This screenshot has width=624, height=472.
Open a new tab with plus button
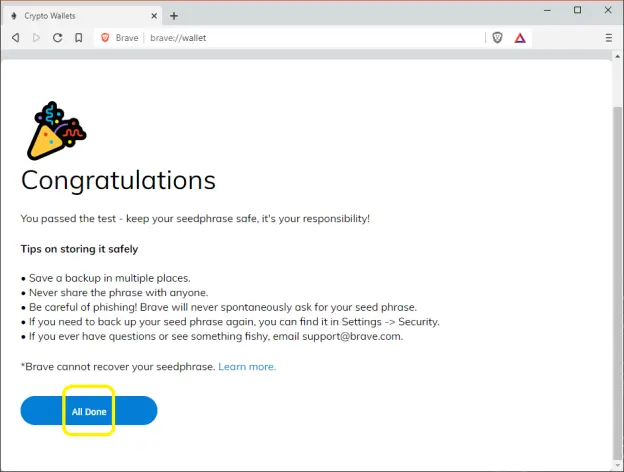pyautogui.click(x=174, y=16)
